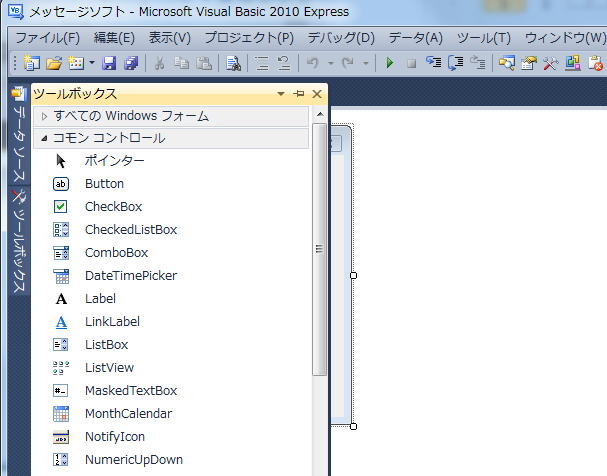Click the Open File folder icon

coord(54,63)
